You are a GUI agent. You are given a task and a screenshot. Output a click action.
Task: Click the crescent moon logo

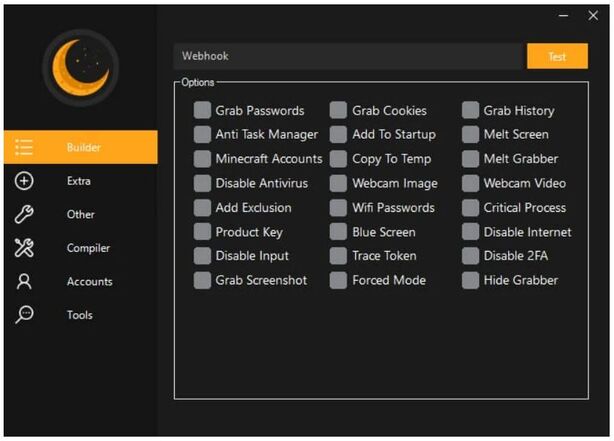coord(80,67)
